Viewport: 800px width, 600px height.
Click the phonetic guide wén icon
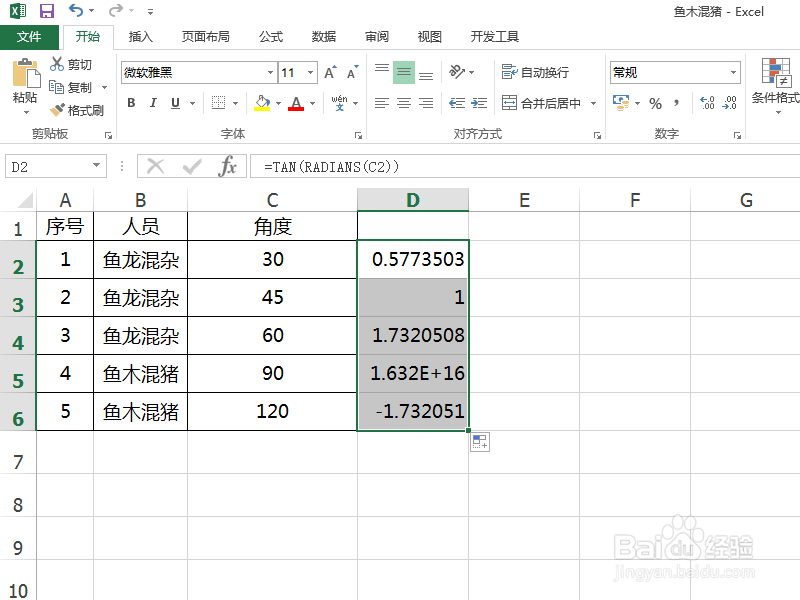pos(339,103)
